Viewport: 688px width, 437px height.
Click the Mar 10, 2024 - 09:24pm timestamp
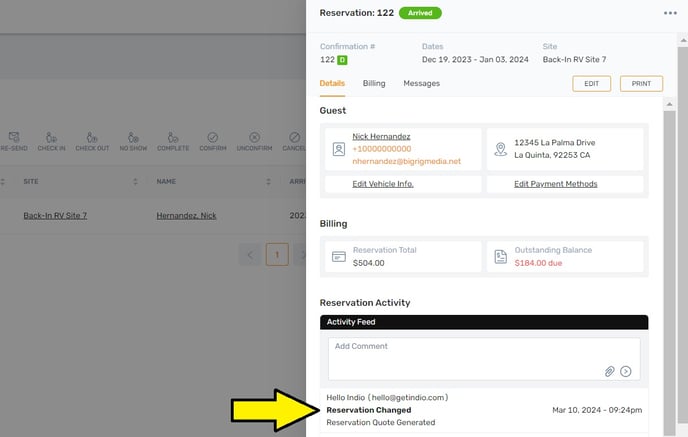pos(597,410)
